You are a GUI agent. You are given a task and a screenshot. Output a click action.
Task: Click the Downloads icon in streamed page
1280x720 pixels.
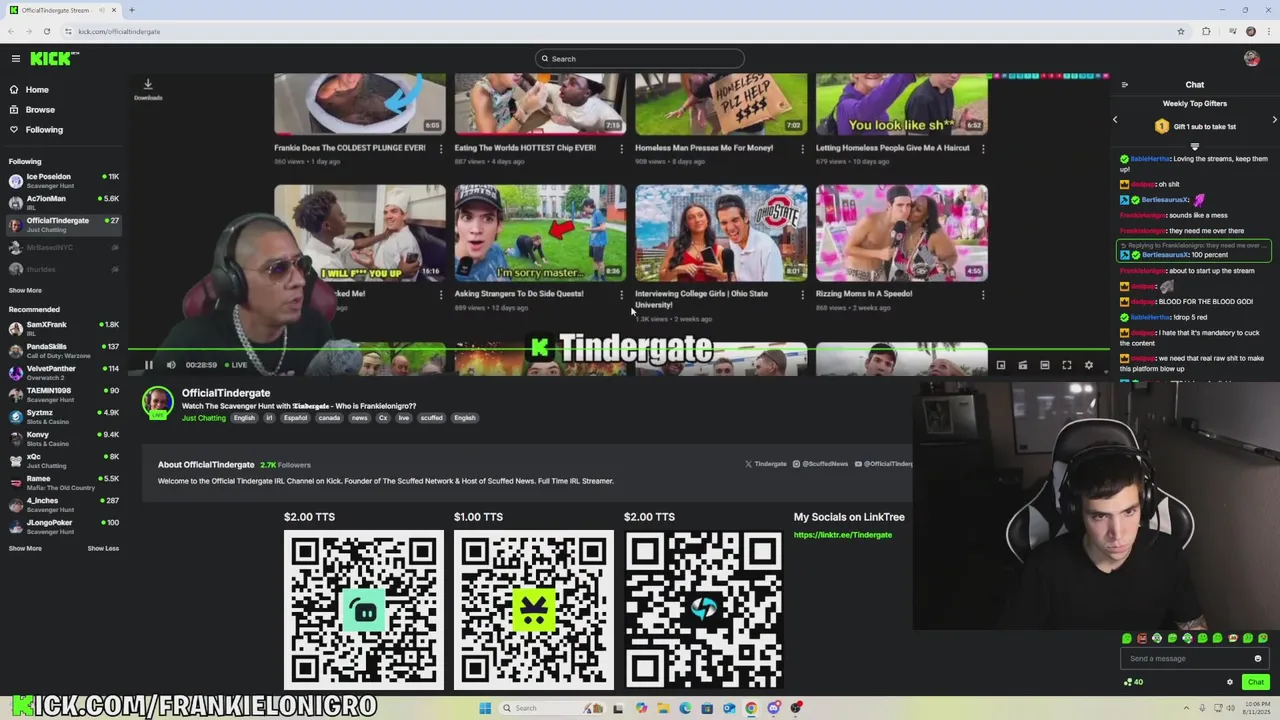click(148, 90)
